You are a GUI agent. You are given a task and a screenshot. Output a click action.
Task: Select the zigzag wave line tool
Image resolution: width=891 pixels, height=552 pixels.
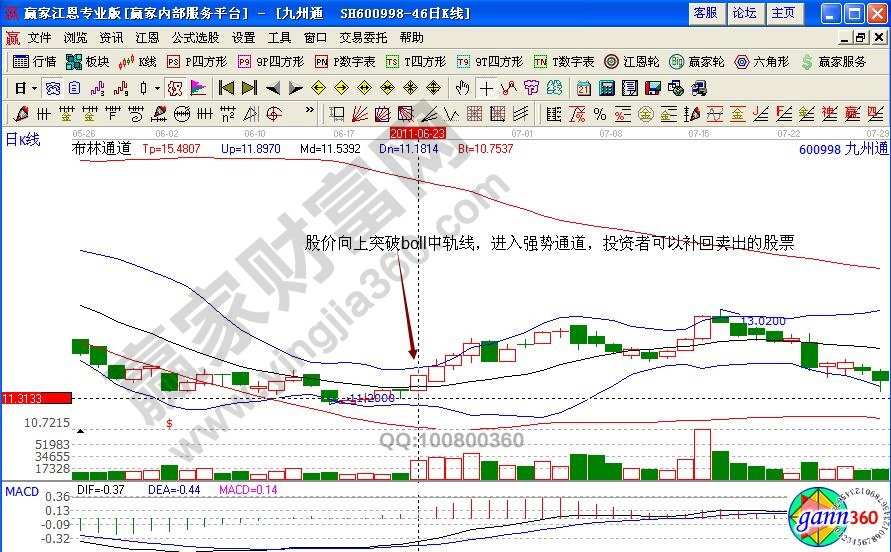[509, 88]
